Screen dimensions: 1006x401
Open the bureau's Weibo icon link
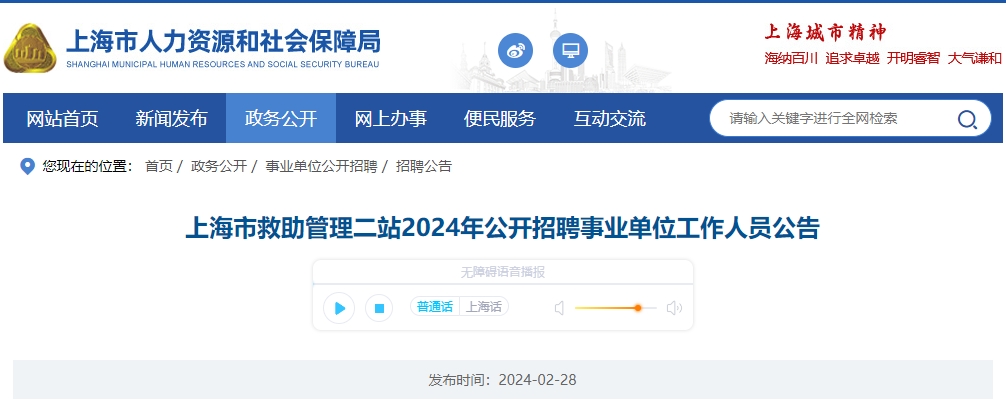point(515,51)
